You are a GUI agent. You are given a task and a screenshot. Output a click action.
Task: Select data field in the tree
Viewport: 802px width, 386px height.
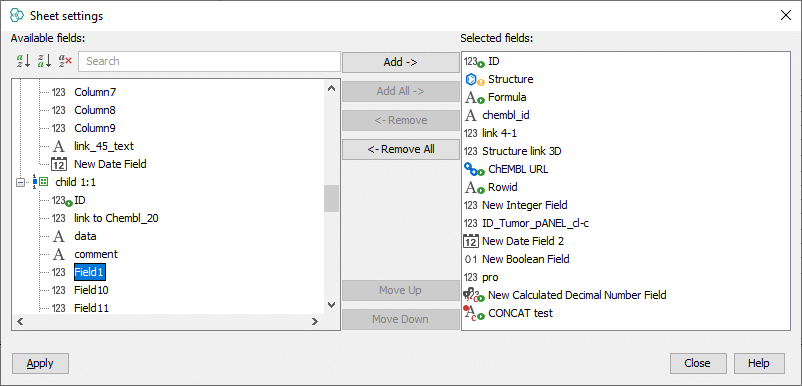85,236
